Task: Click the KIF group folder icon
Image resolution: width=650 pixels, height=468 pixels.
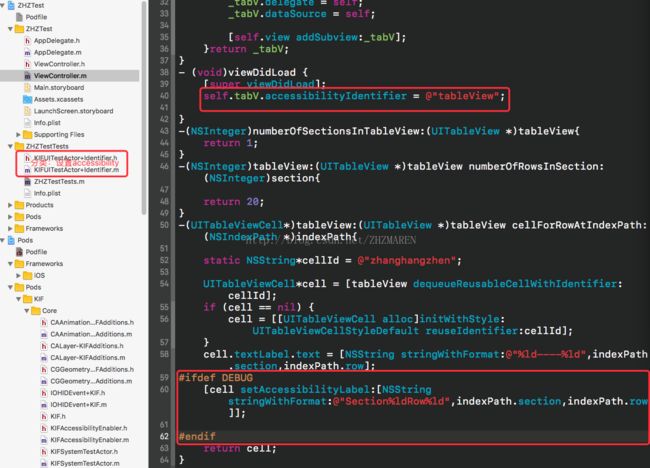Action: coord(27,299)
